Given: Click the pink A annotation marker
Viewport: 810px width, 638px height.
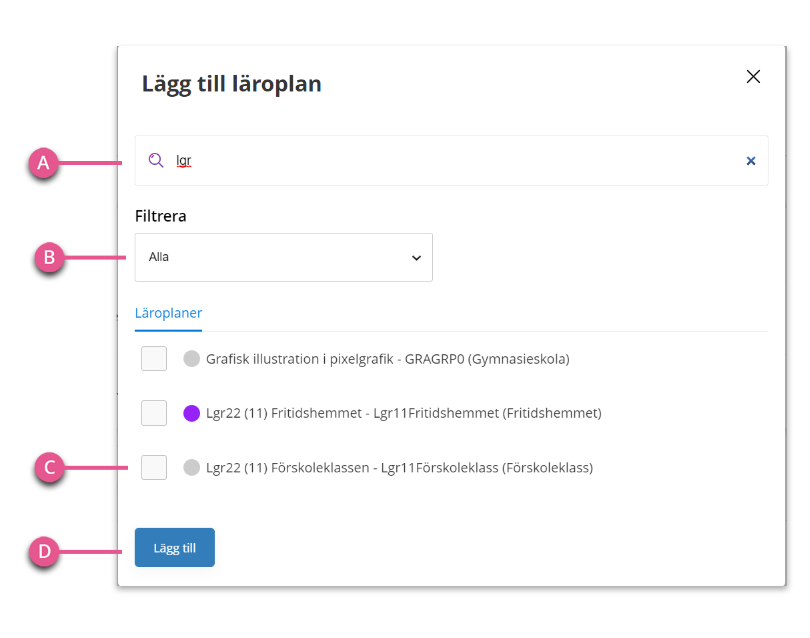Looking at the screenshot, I should [43, 163].
